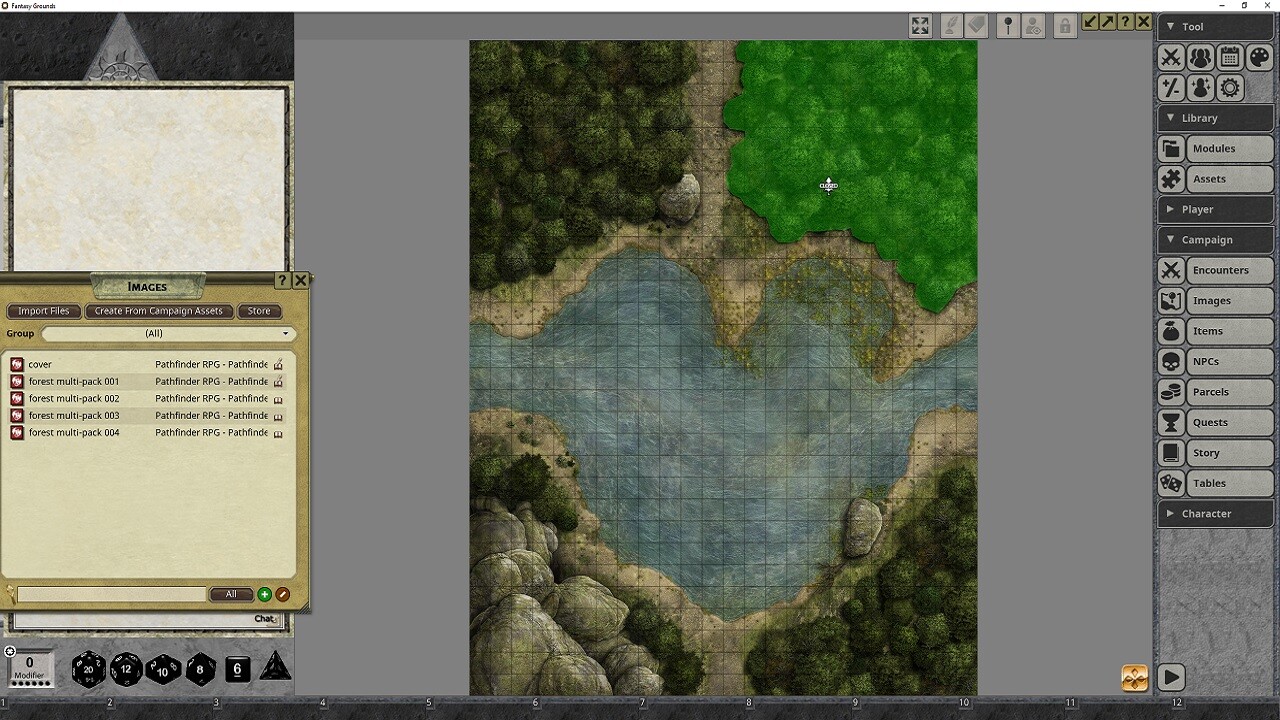Toggle the lock icon on the map toolbar
Image resolution: width=1280 pixels, height=720 pixels.
click(x=1064, y=25)
